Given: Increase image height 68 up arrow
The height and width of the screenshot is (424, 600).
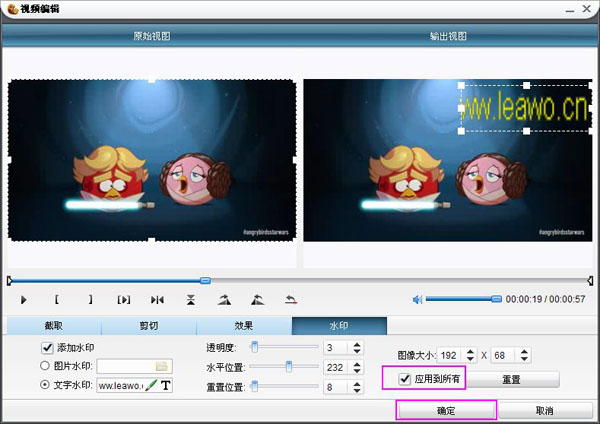Looking at the screenshot, I should point(525,352).
